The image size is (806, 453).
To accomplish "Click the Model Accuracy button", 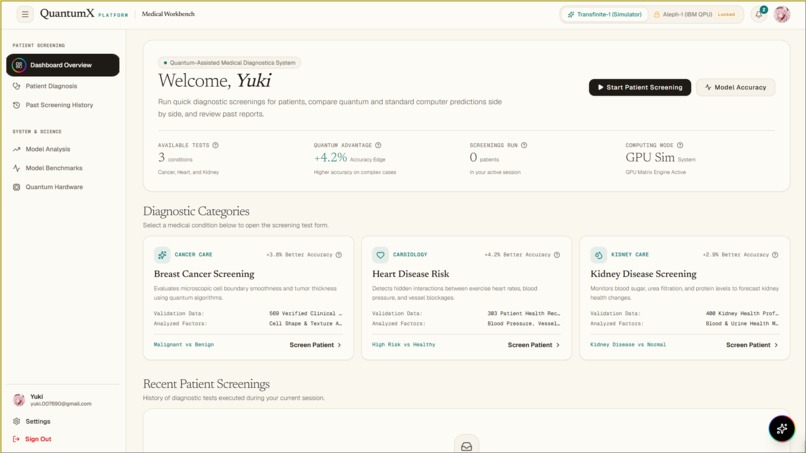I will [736, 87].
